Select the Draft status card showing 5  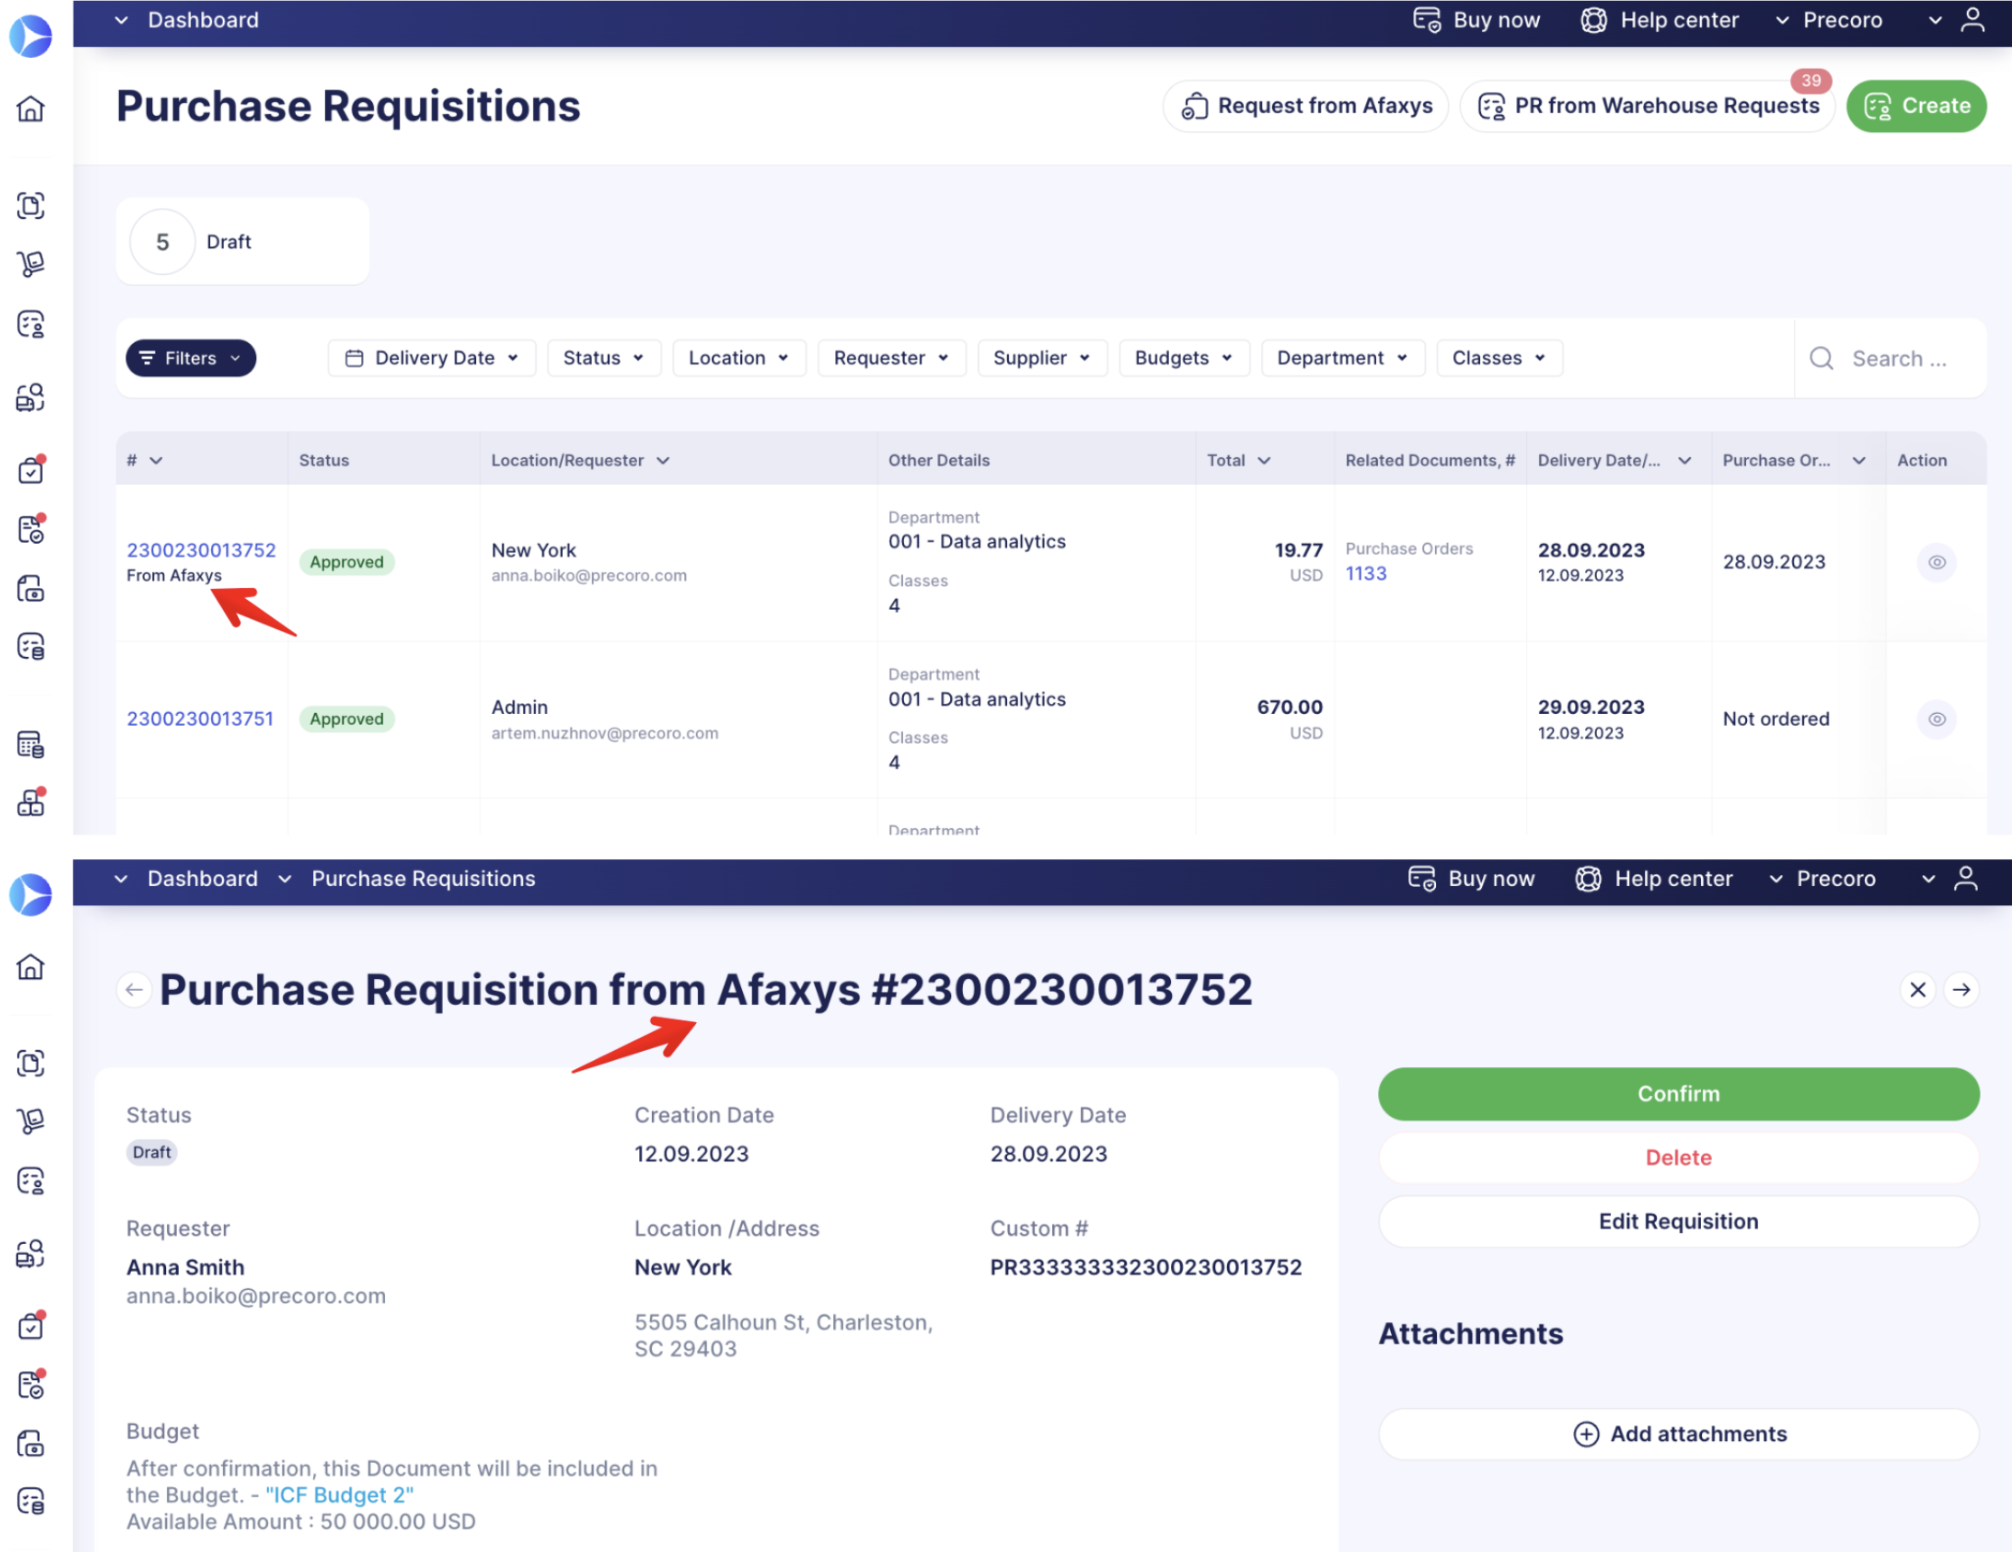click(243, 242)
